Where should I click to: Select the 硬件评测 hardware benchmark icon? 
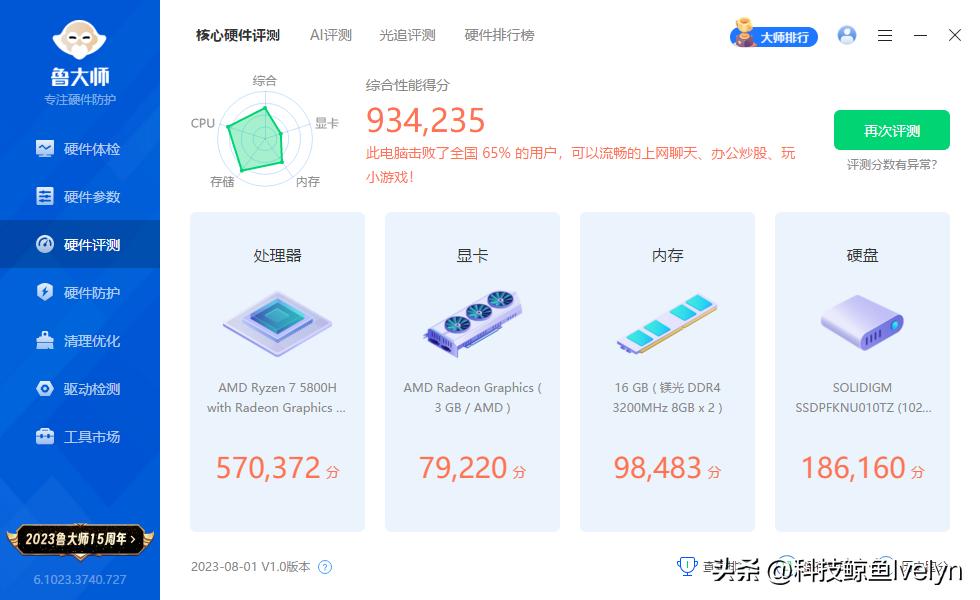click(x=80, y=244)
